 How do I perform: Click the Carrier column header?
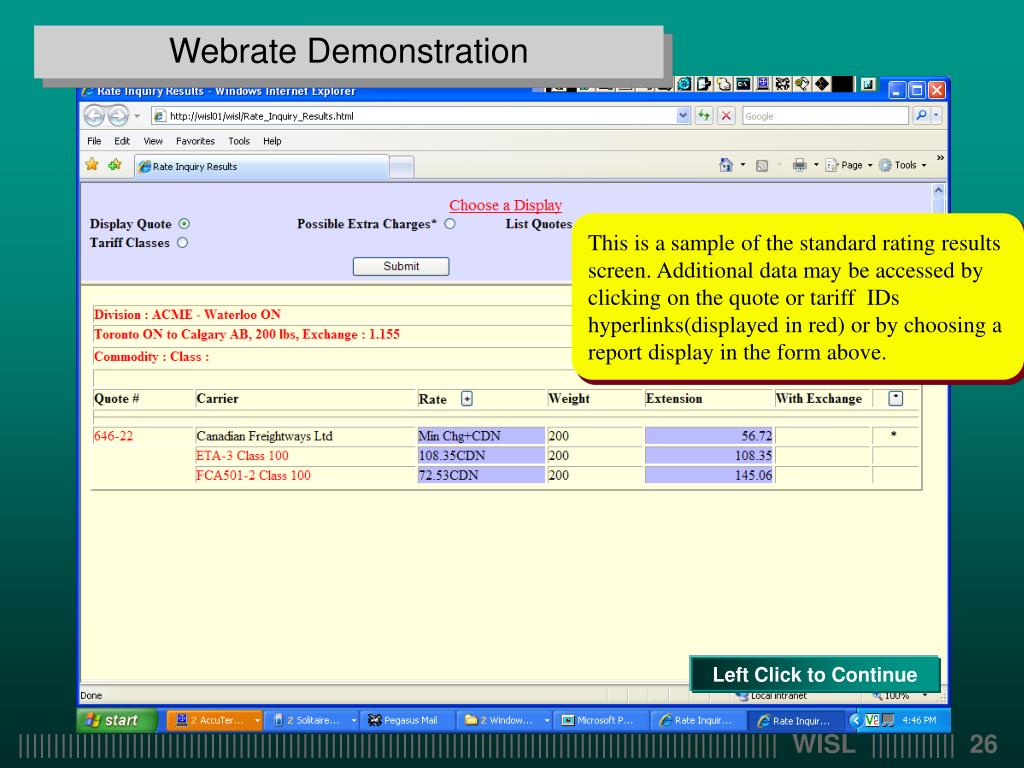pos(217,398)
